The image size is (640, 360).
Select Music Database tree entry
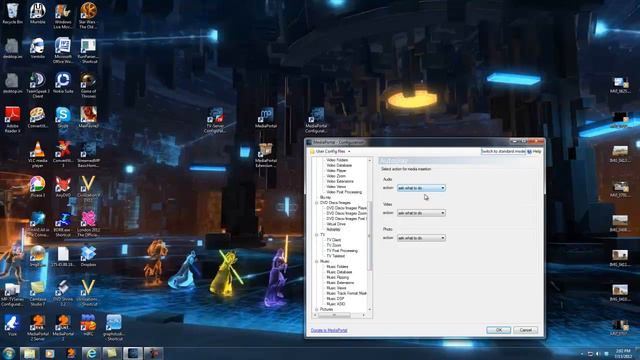[x=339, y=272]
